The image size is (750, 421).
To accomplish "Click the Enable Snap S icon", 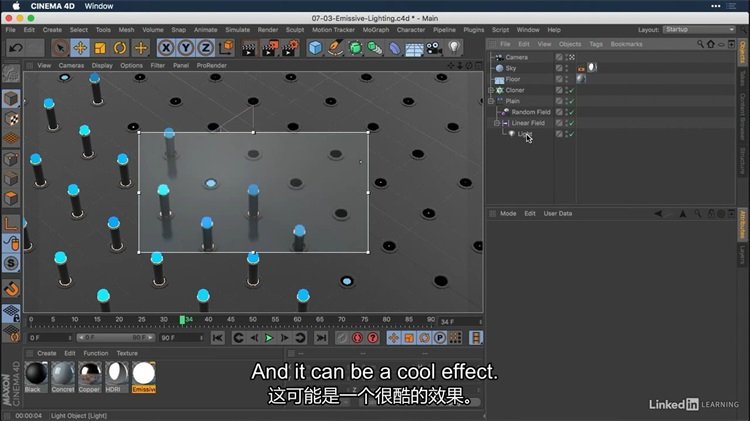I will pos(11,264).
